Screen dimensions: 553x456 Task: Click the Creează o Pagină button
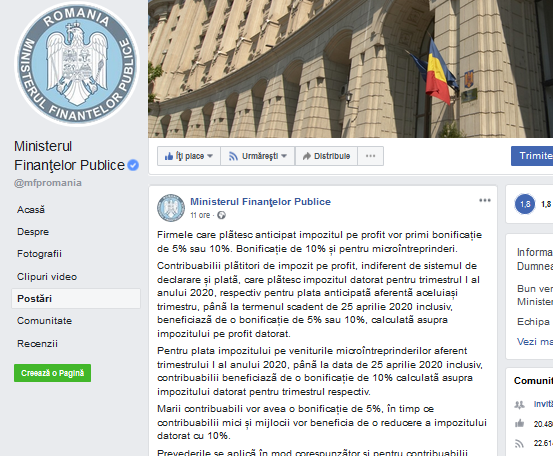tap(53, 373)
